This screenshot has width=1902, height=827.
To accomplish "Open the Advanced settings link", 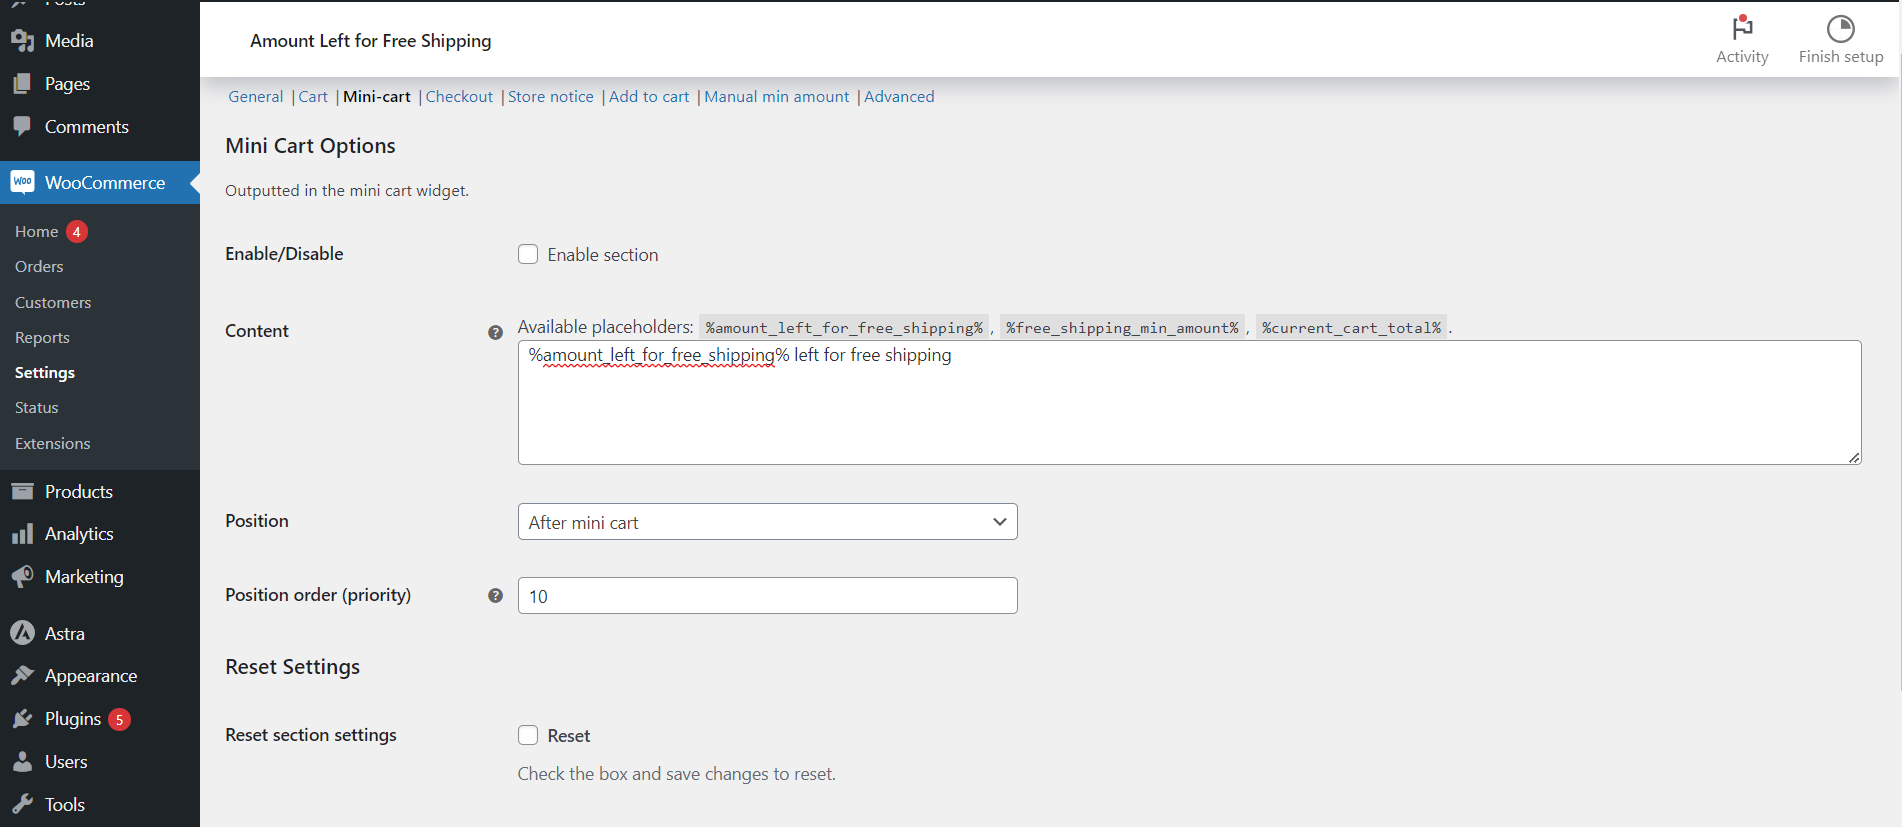I will (x=899, y=97).
